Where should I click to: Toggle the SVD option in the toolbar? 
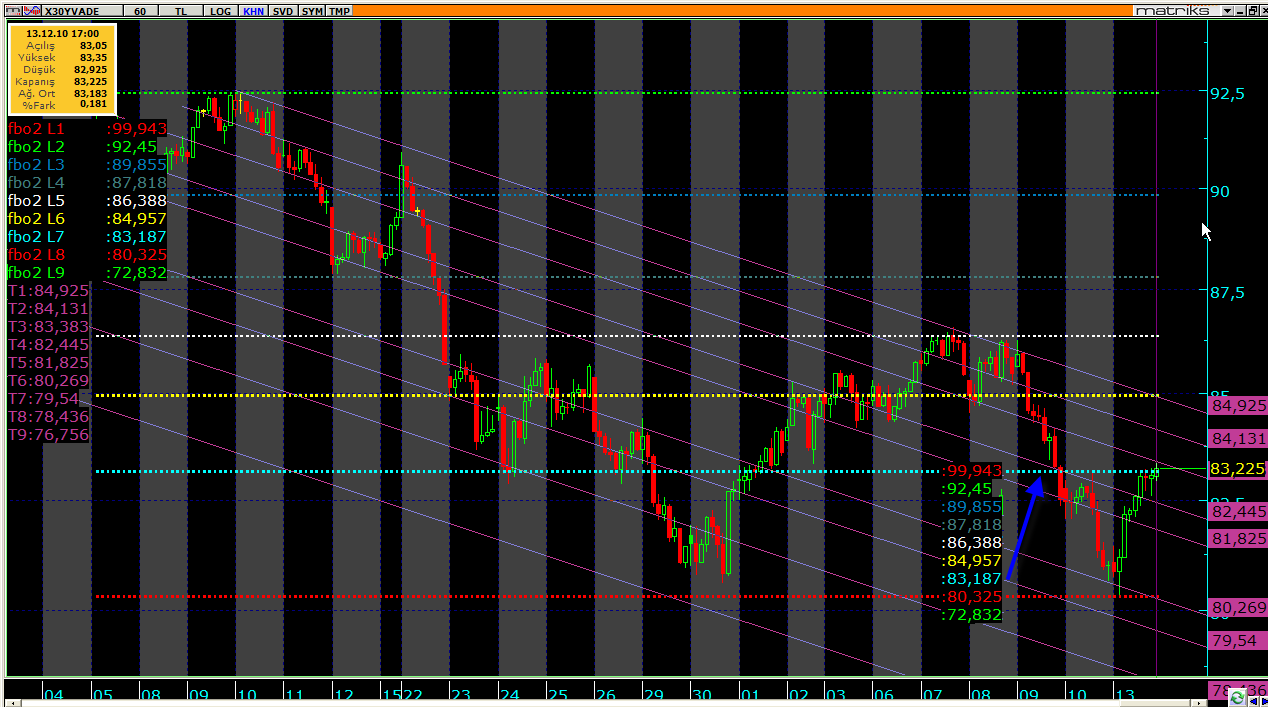click(x=283, y=10)
